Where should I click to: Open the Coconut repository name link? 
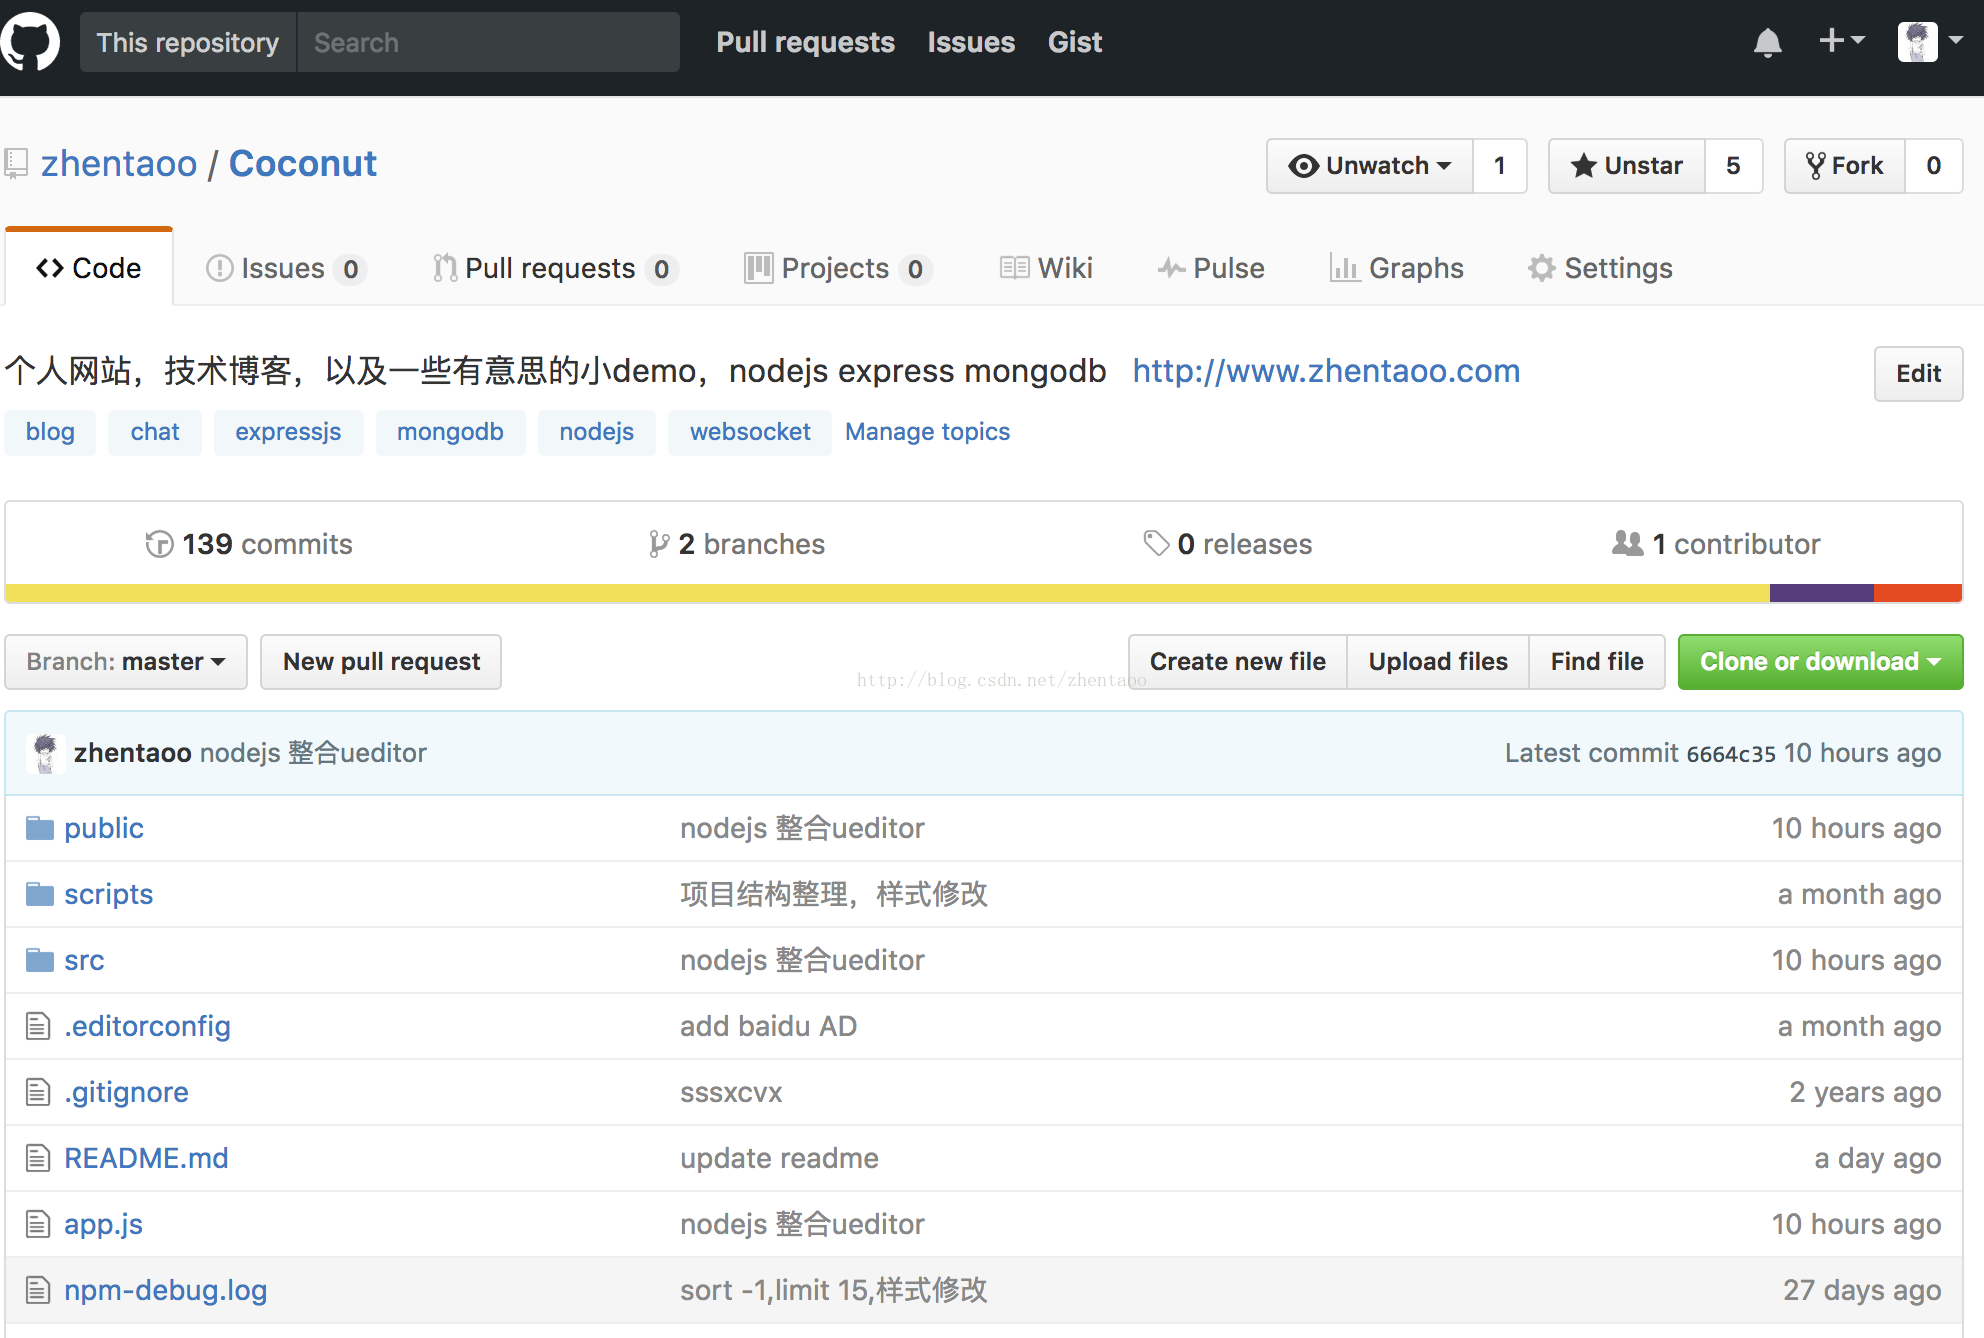click(303, 164)
